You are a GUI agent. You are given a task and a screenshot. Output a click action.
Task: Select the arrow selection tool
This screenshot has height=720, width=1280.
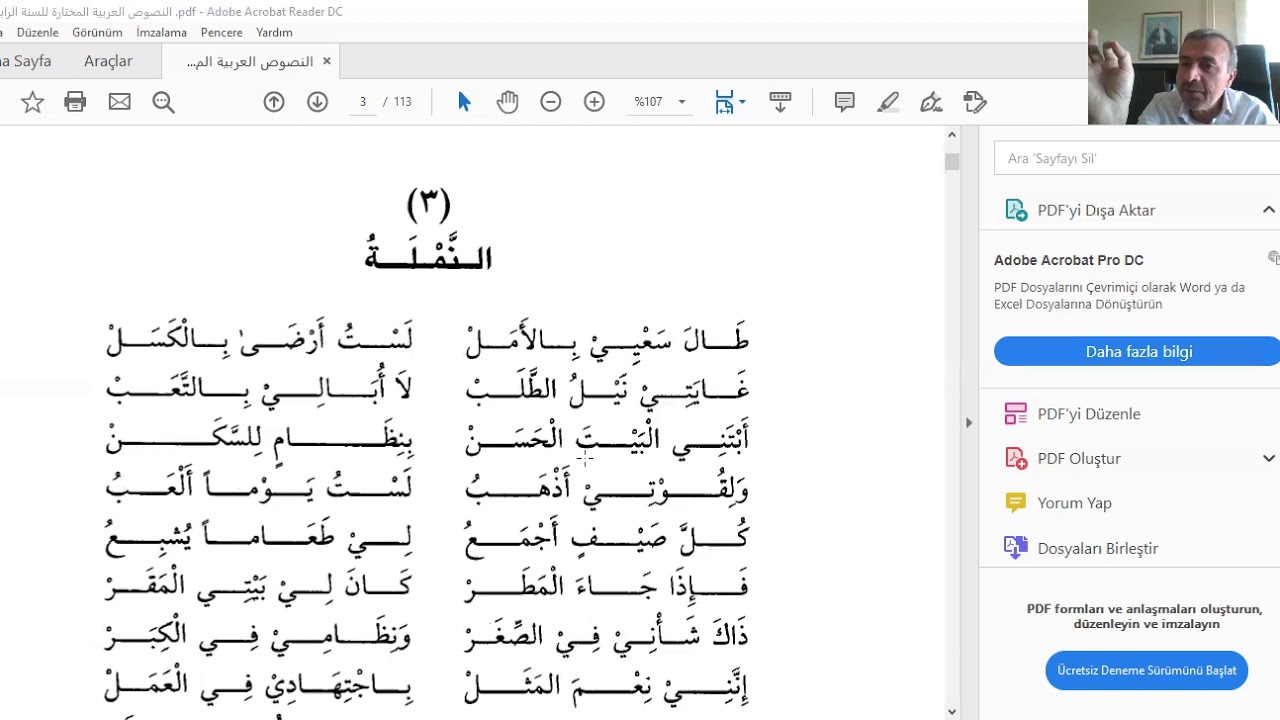click(464, 102)
